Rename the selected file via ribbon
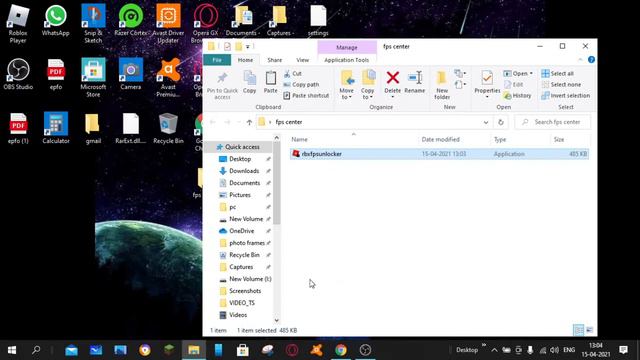The width and height of the screenshot is (640, 360). click(415, 82)
